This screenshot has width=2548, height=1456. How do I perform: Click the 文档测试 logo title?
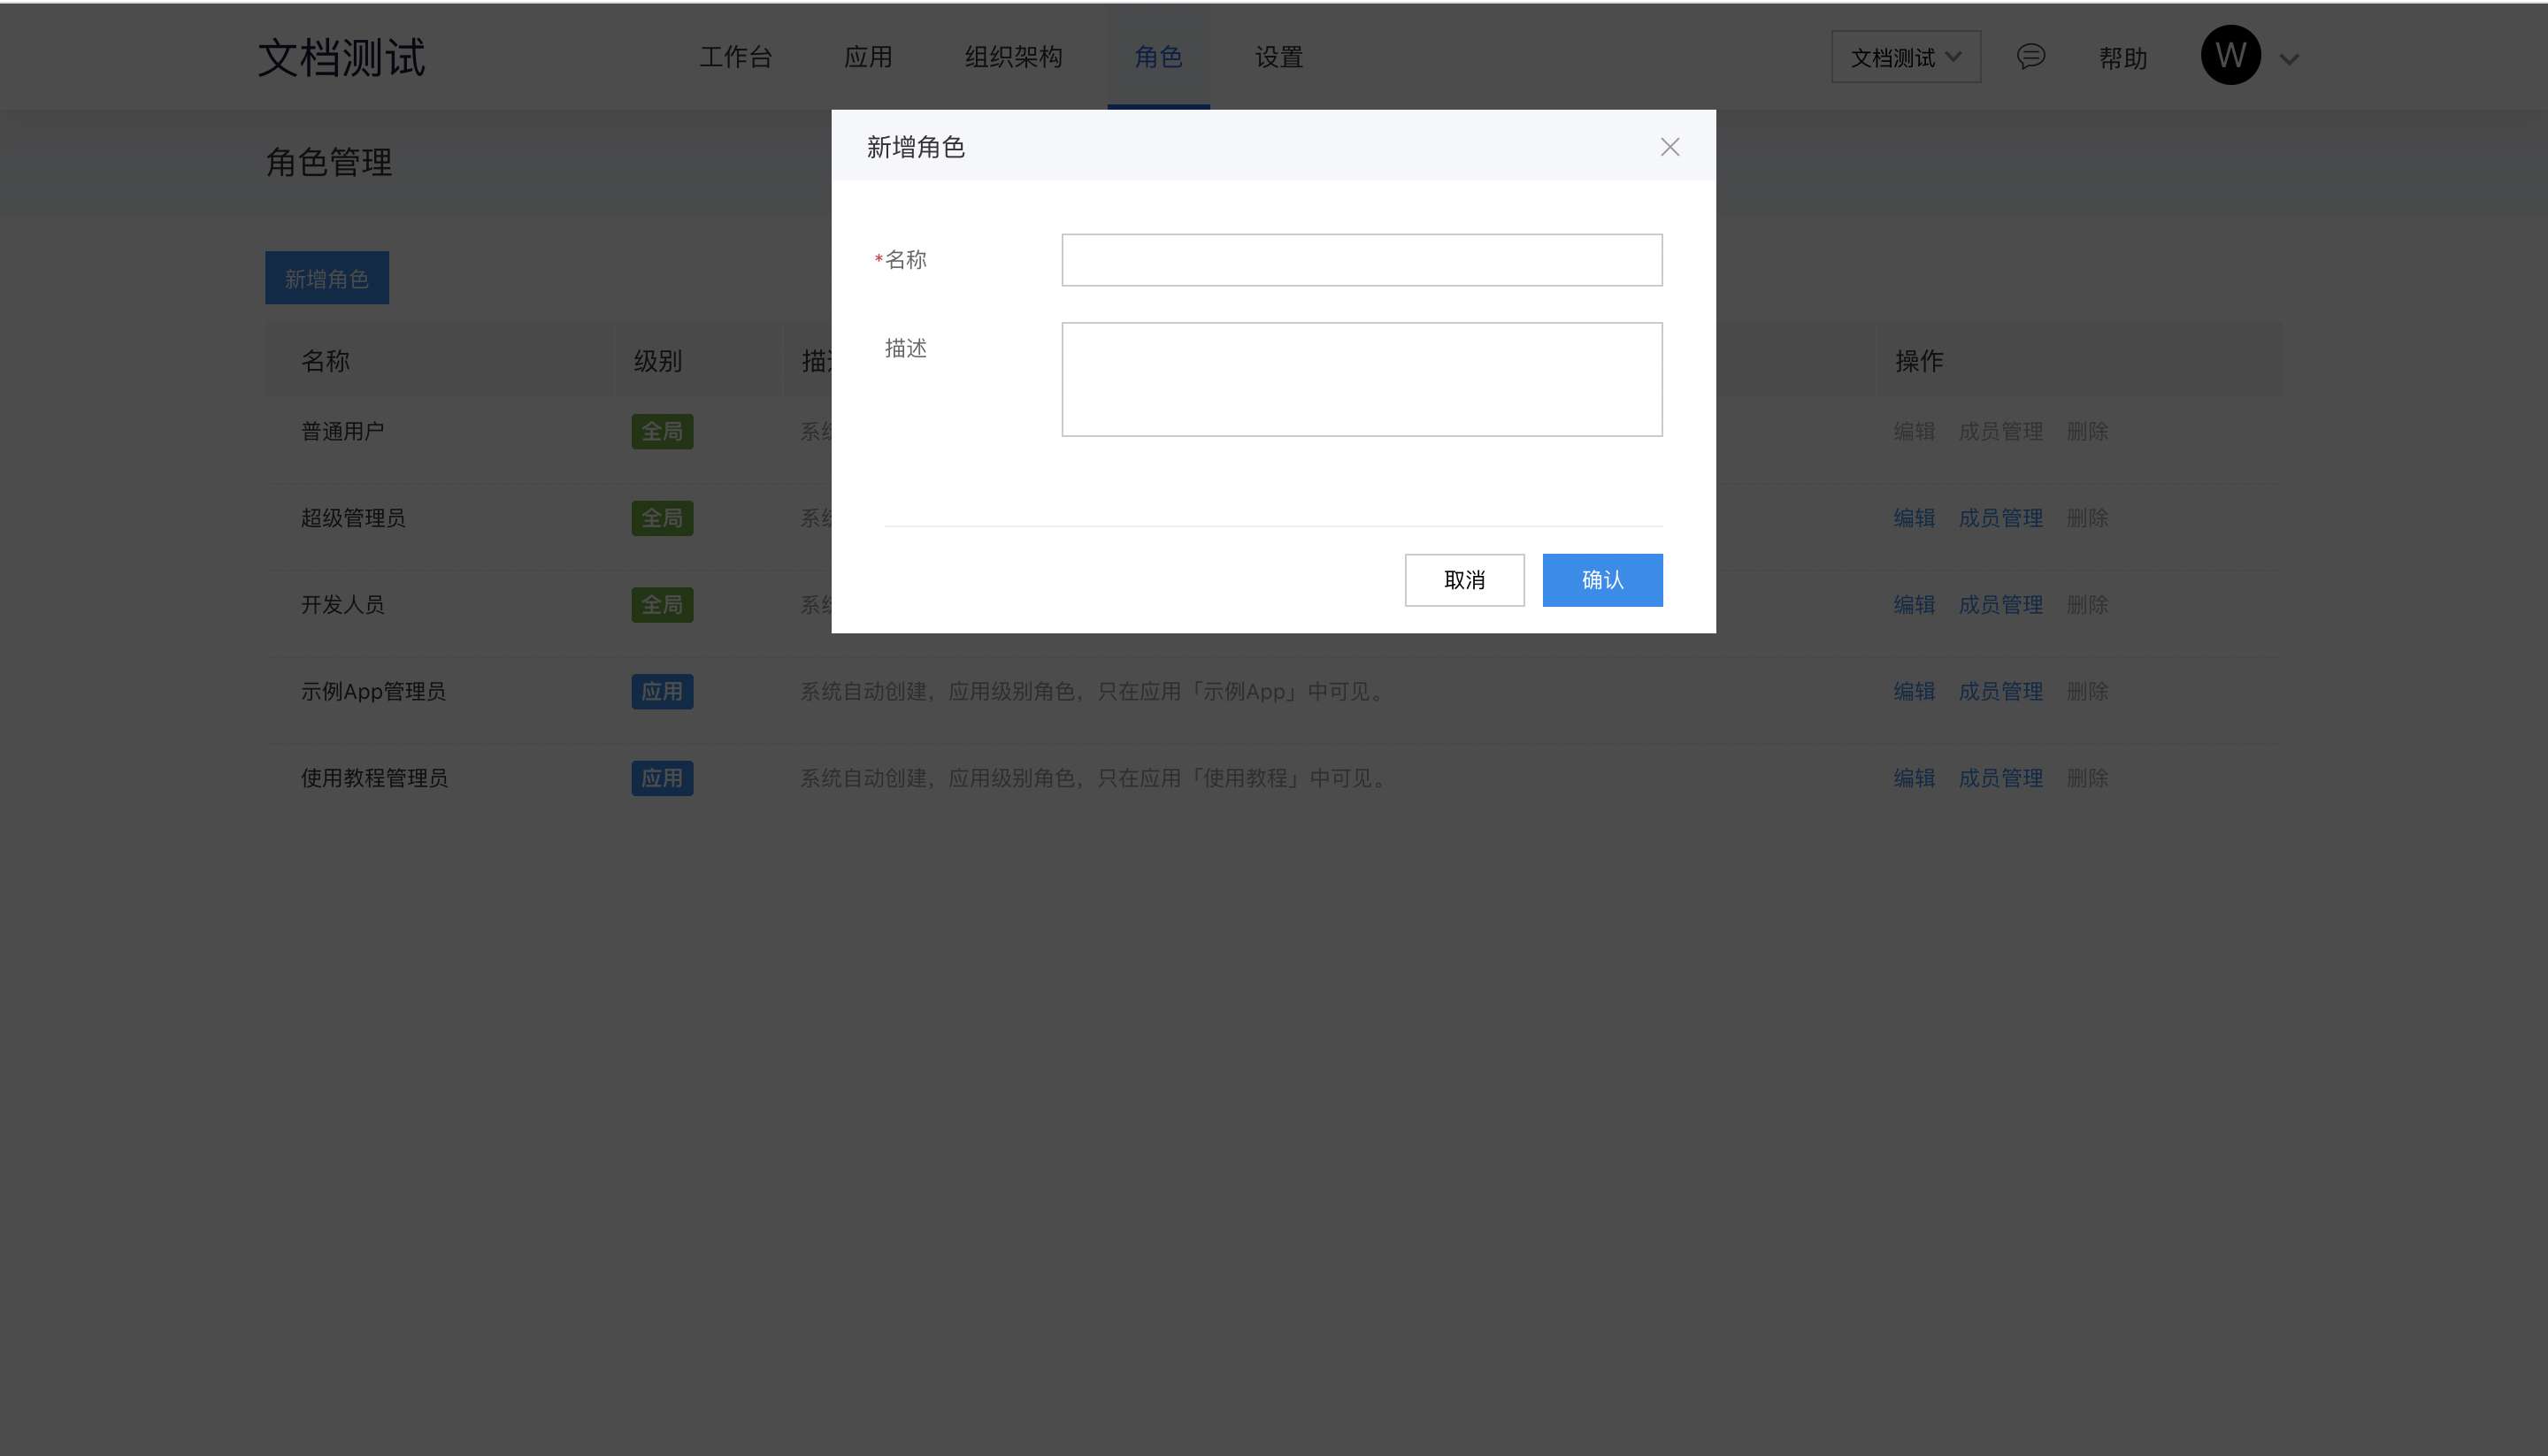click(x=341, y=57)
